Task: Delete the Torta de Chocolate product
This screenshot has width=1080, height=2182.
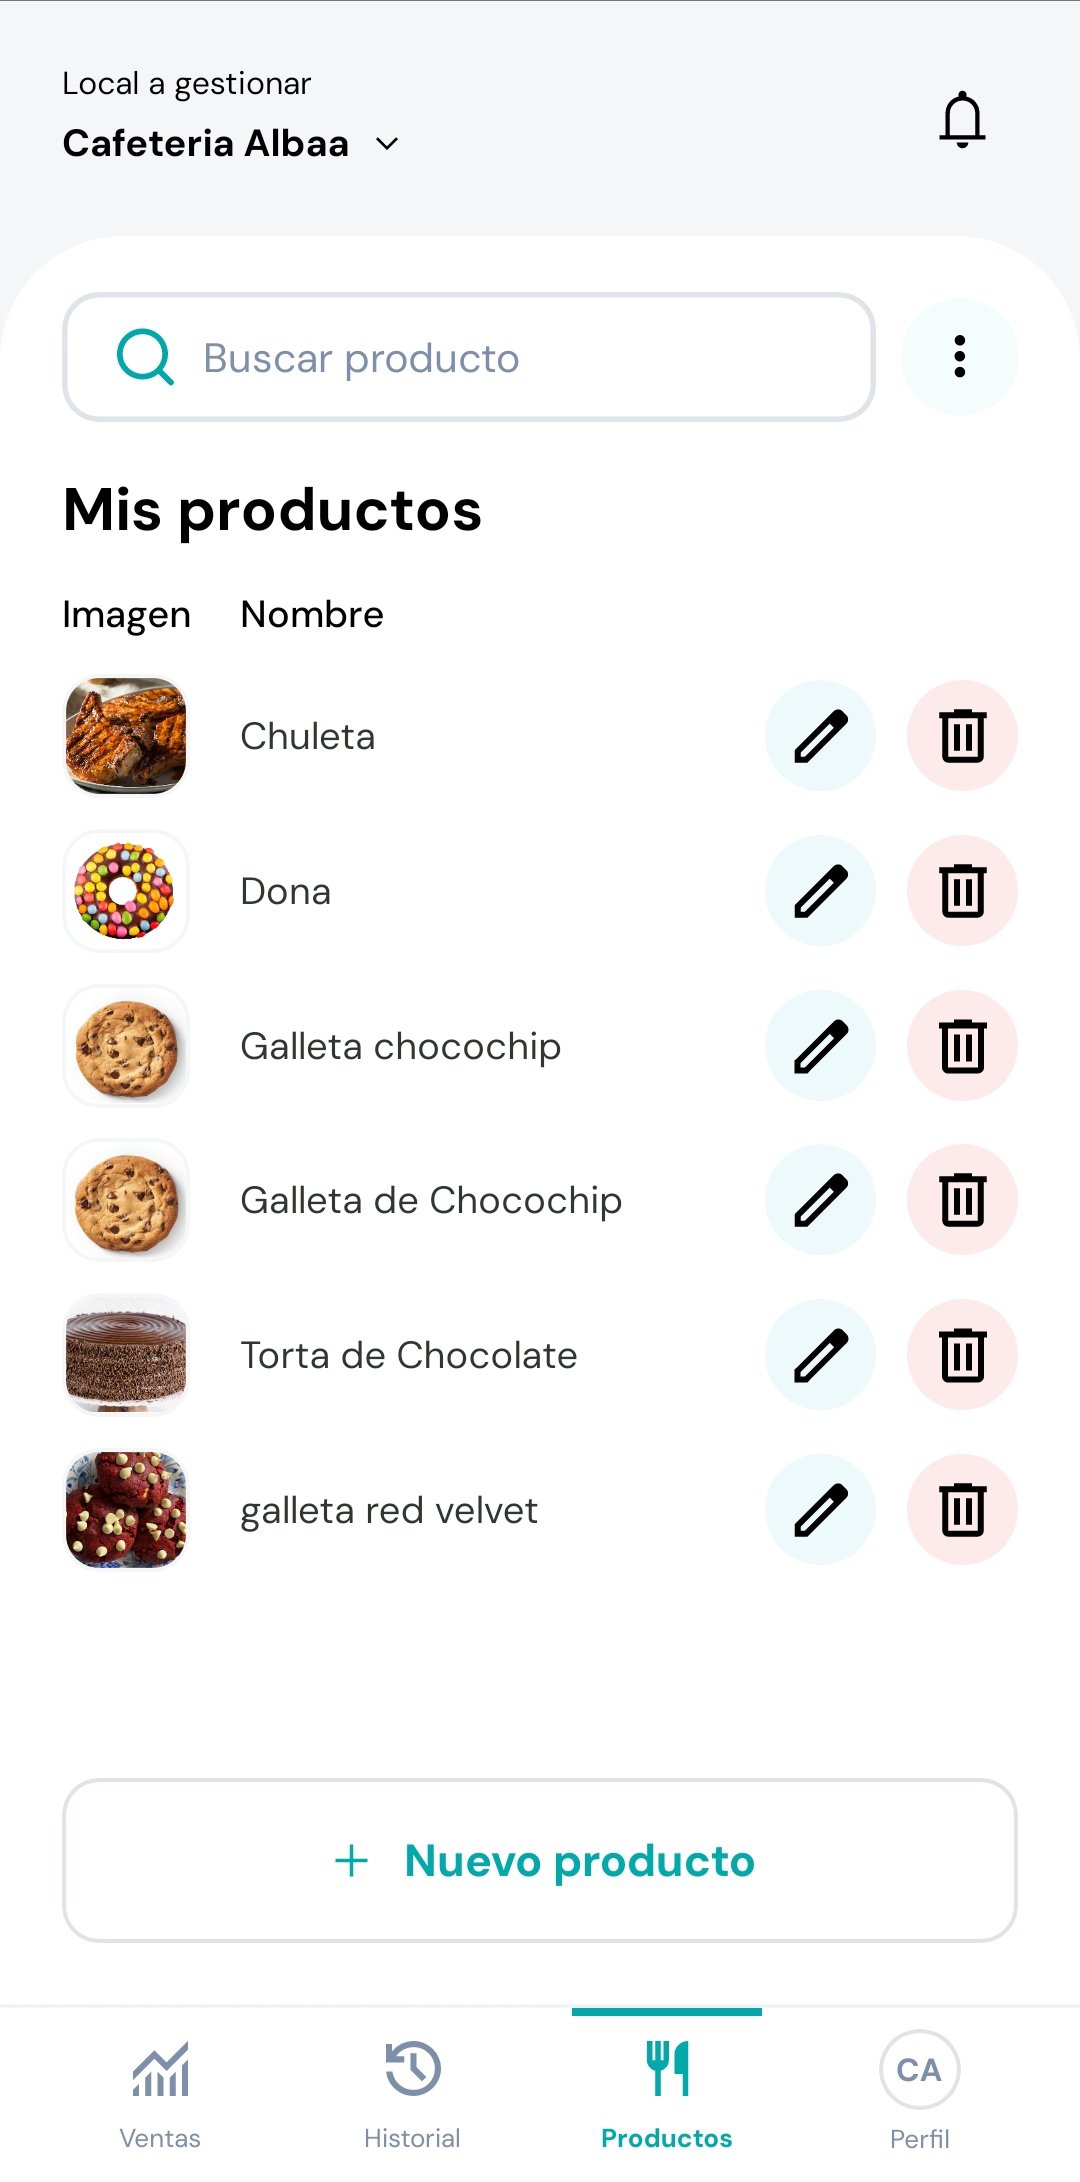Action: point(962,1355)
